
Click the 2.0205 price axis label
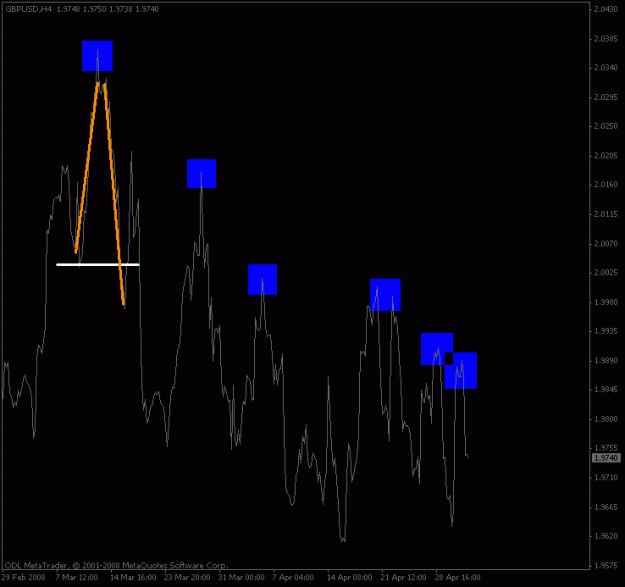[605, 156]
